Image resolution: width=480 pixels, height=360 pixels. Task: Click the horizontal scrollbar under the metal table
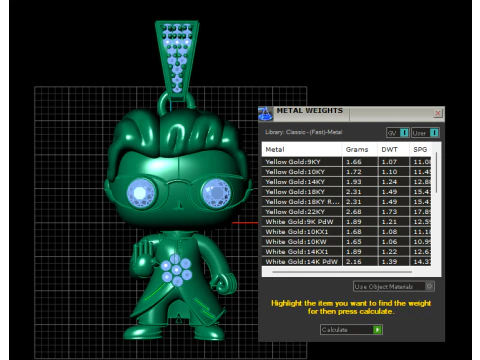pos(342,272)
